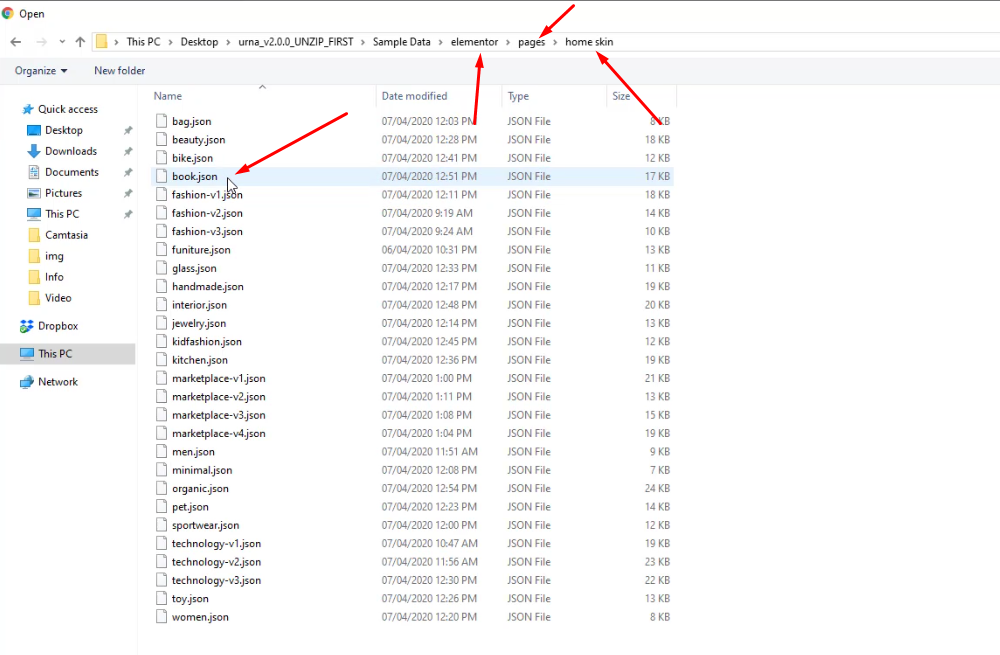The width and height of the screenshot is (1000, 655).
Task: Select 'This PC' breadcrumb in address bar
Action: point(143,42)
